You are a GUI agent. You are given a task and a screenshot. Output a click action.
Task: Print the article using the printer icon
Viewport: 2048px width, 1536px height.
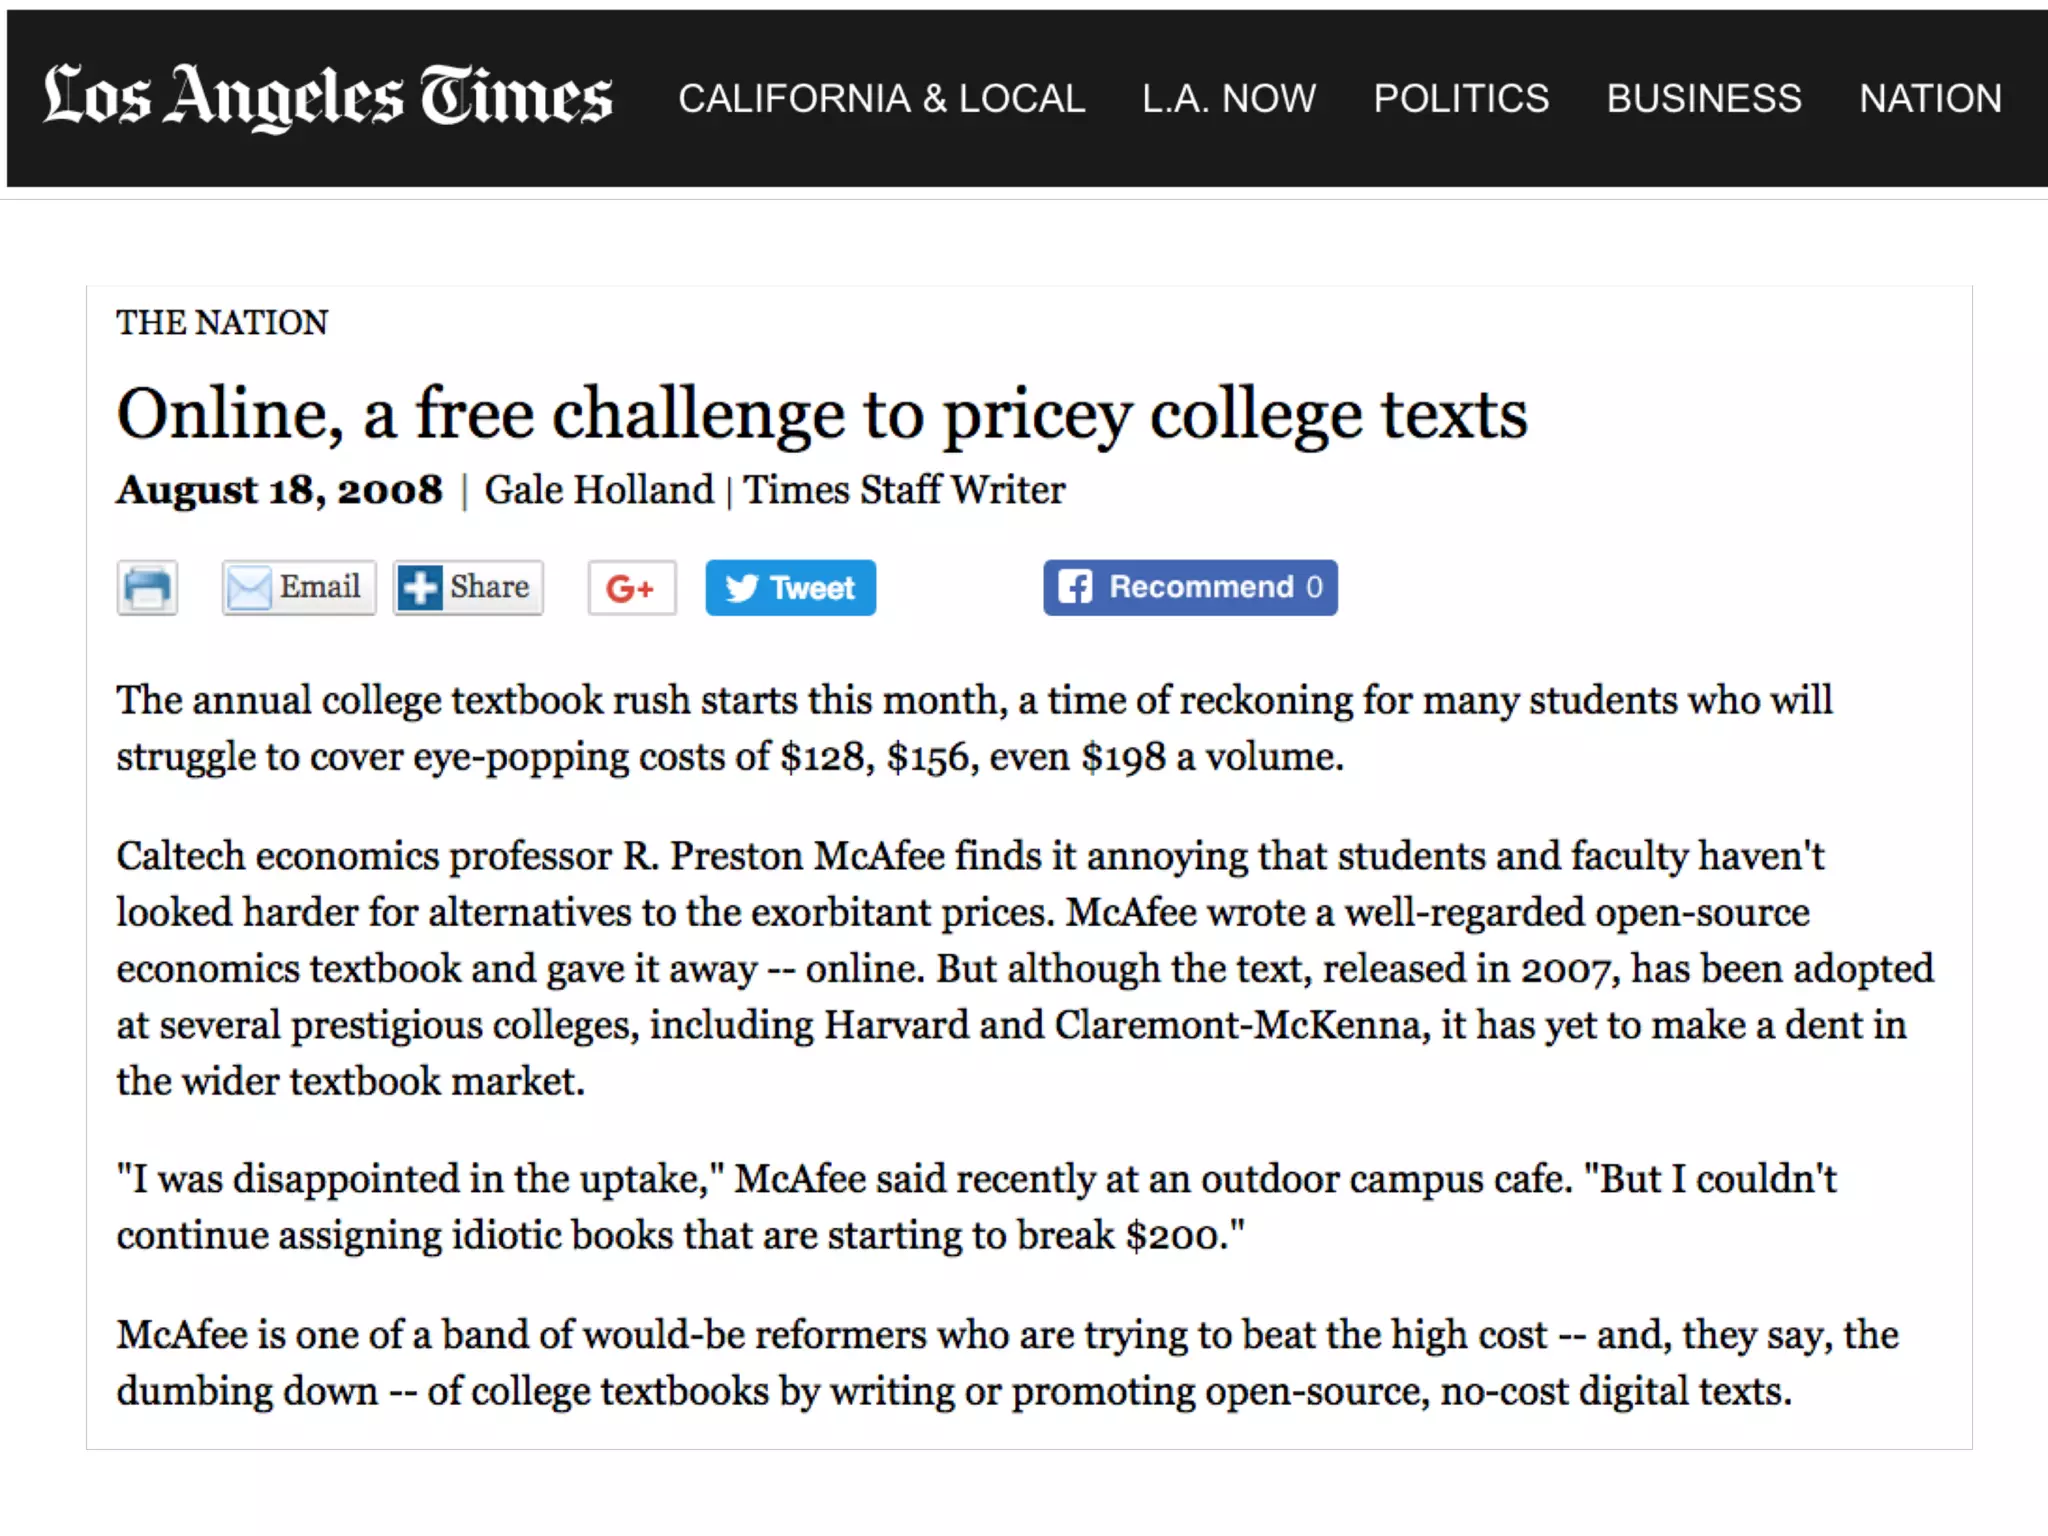click(147, 588)
